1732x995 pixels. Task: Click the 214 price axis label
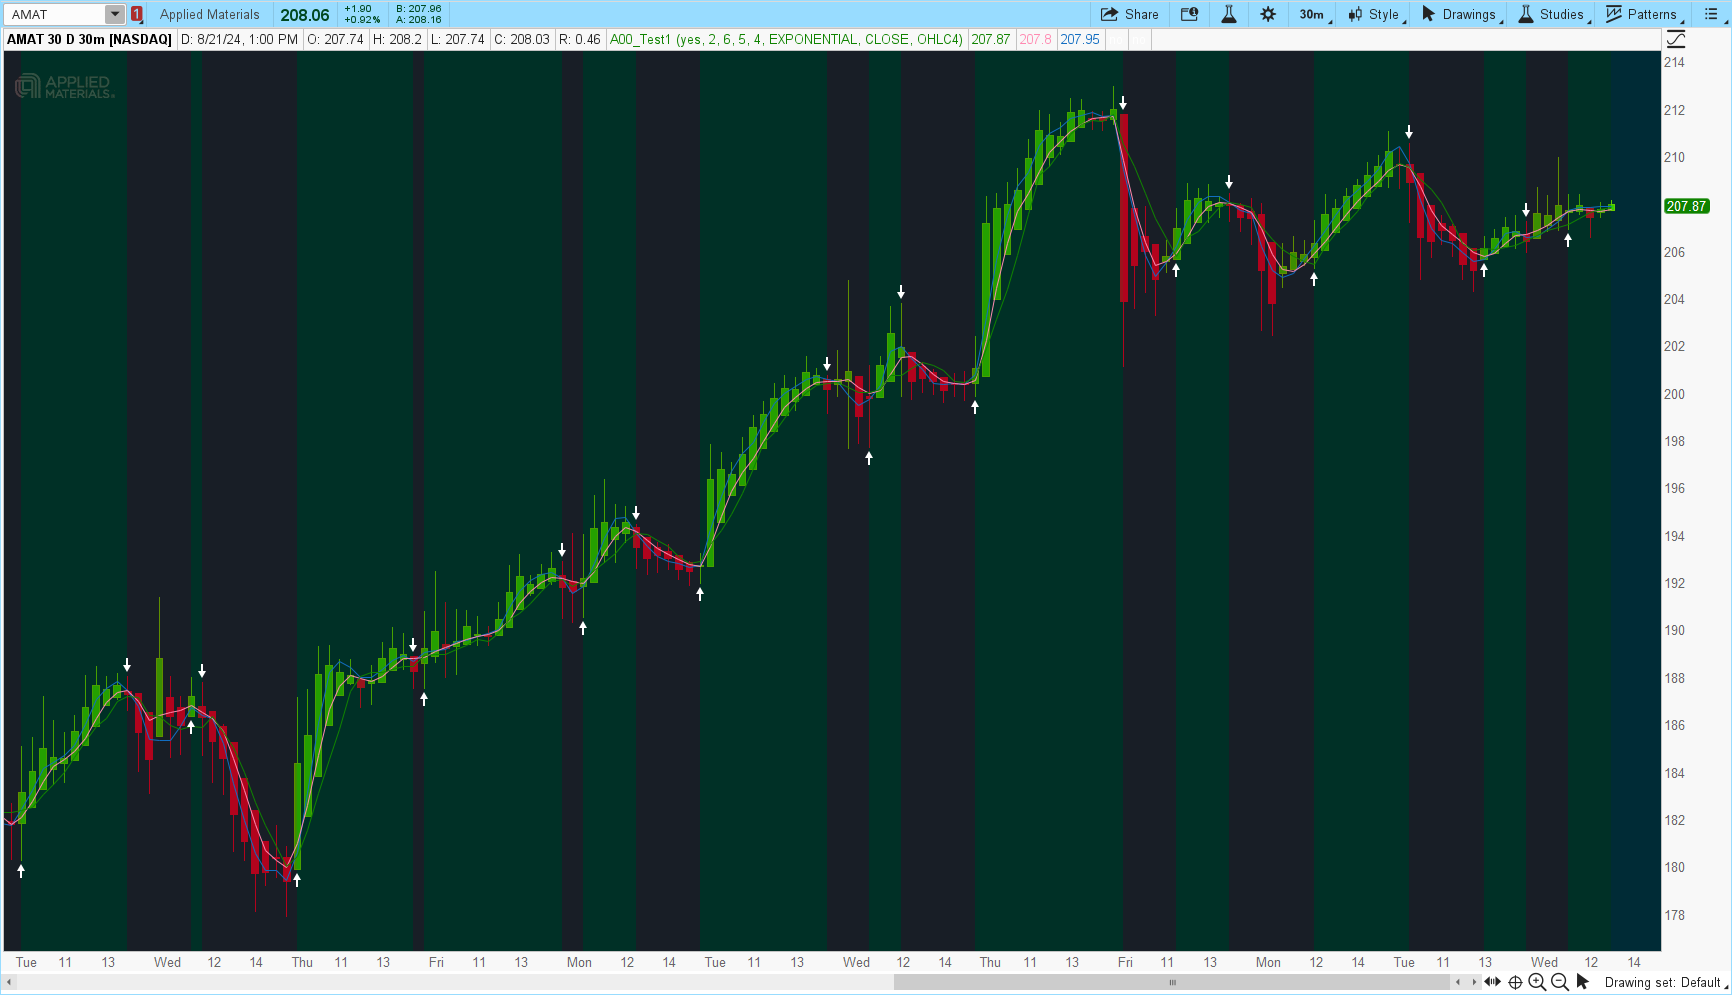(1674, 62)
